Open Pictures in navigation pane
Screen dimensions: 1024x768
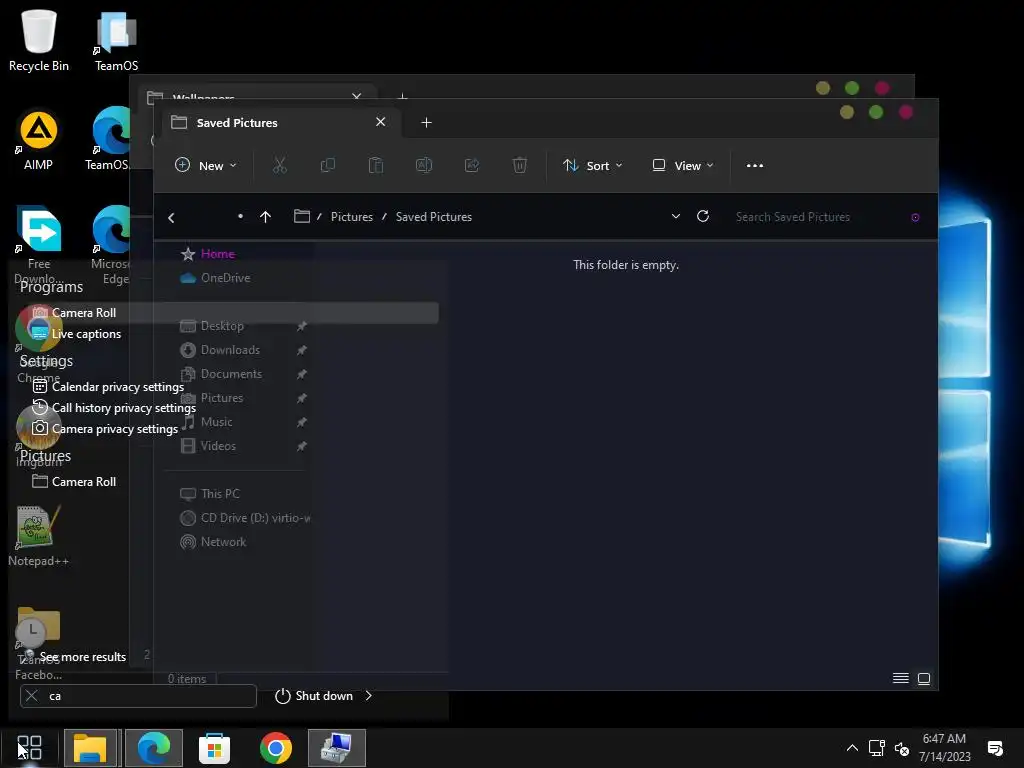[x=221, y=398]
